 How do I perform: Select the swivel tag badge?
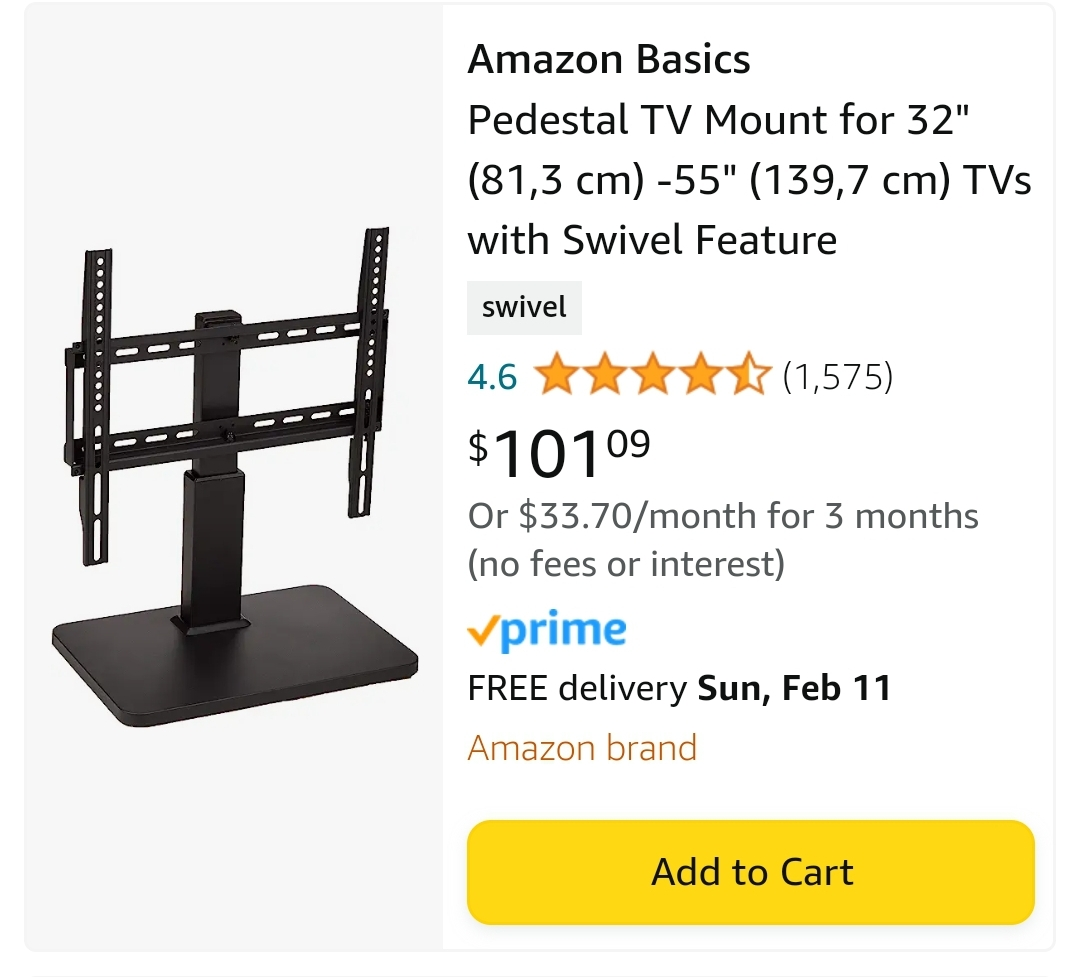pyautogui.click(x=524, y=307)
